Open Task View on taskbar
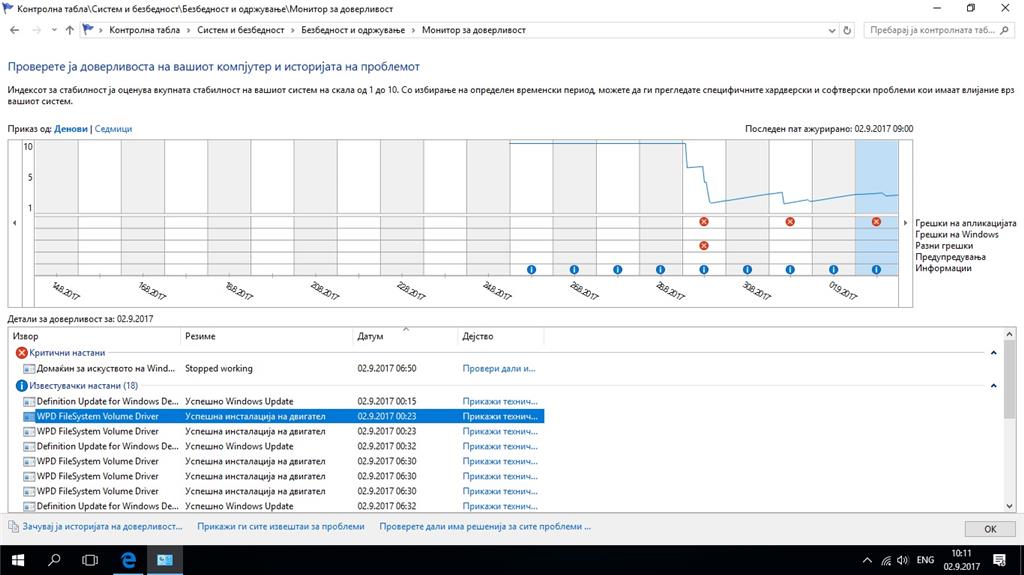 pyautogui.click(x=90, y=560)
